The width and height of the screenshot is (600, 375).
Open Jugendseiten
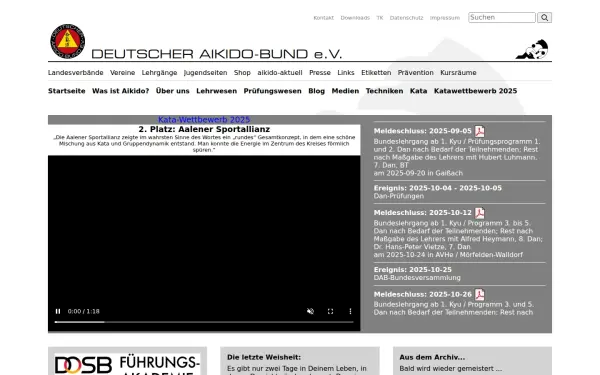click(205, 73)
